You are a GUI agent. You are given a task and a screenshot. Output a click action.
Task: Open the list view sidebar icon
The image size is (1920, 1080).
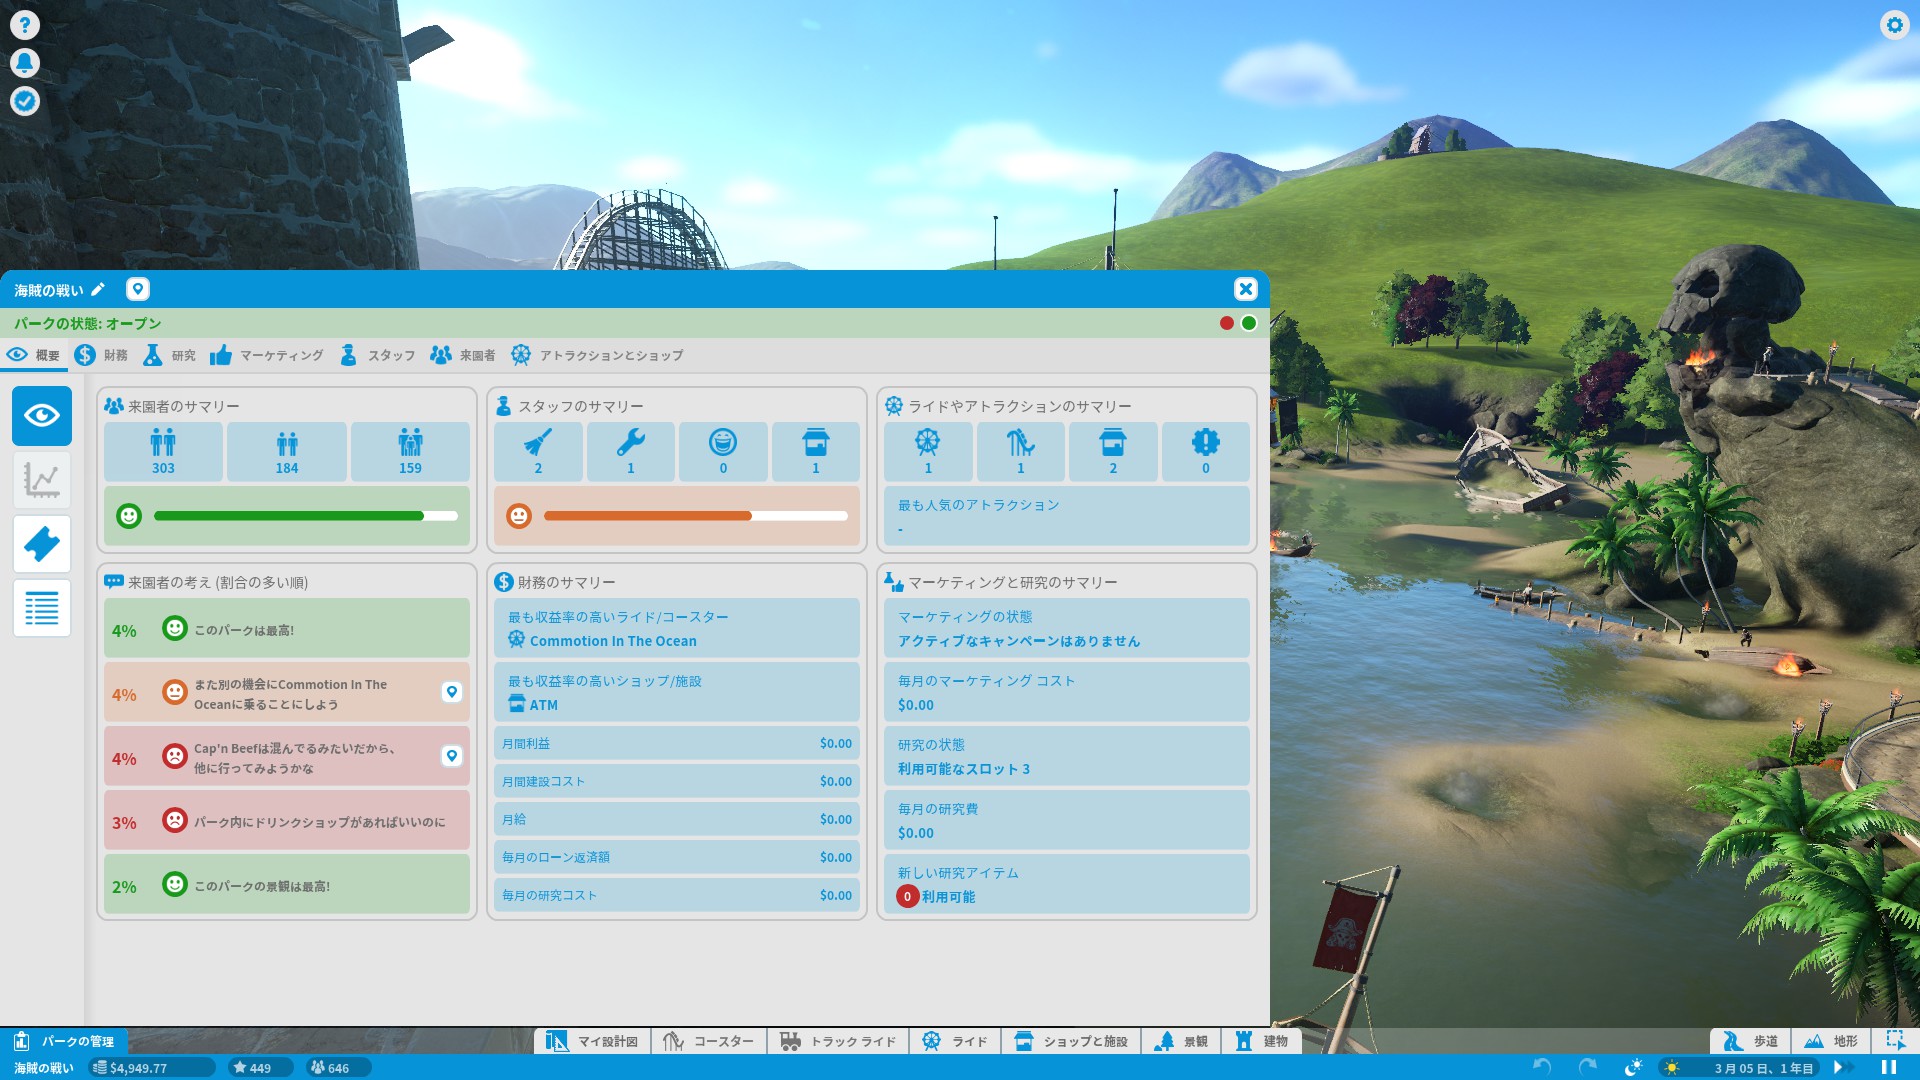click(x=42, y=608)
